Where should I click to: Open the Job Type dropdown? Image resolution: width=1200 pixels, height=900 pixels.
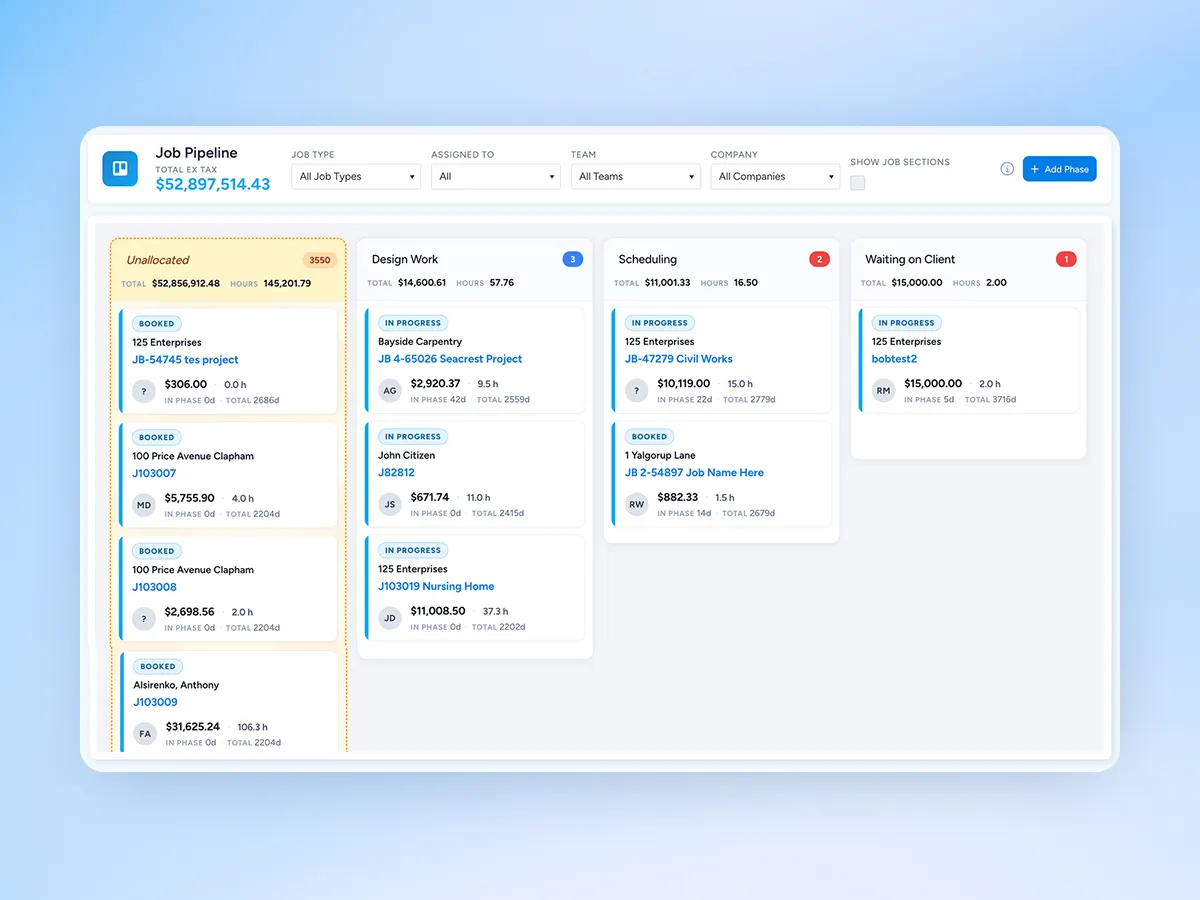pos(357,177)
